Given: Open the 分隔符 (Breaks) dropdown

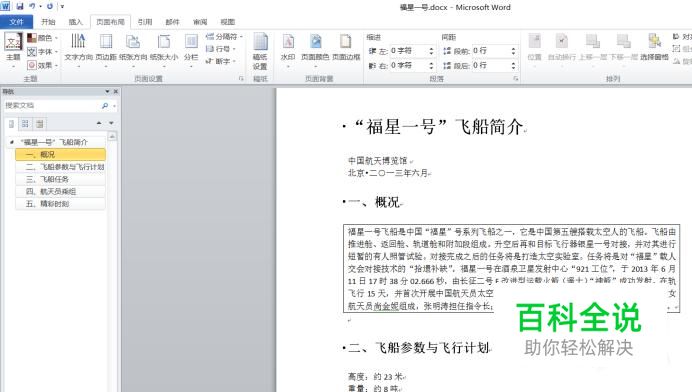Looking at the screenshot, I should coord(224,37).
